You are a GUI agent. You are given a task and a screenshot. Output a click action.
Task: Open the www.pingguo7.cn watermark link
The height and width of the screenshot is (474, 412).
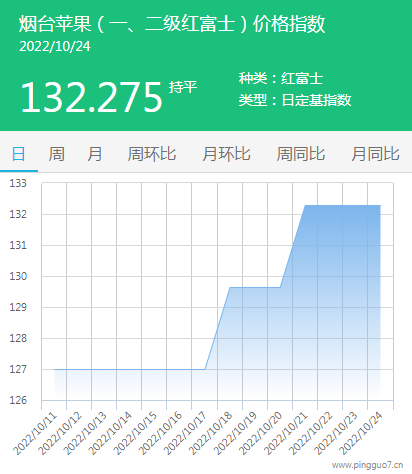(367, 465)
